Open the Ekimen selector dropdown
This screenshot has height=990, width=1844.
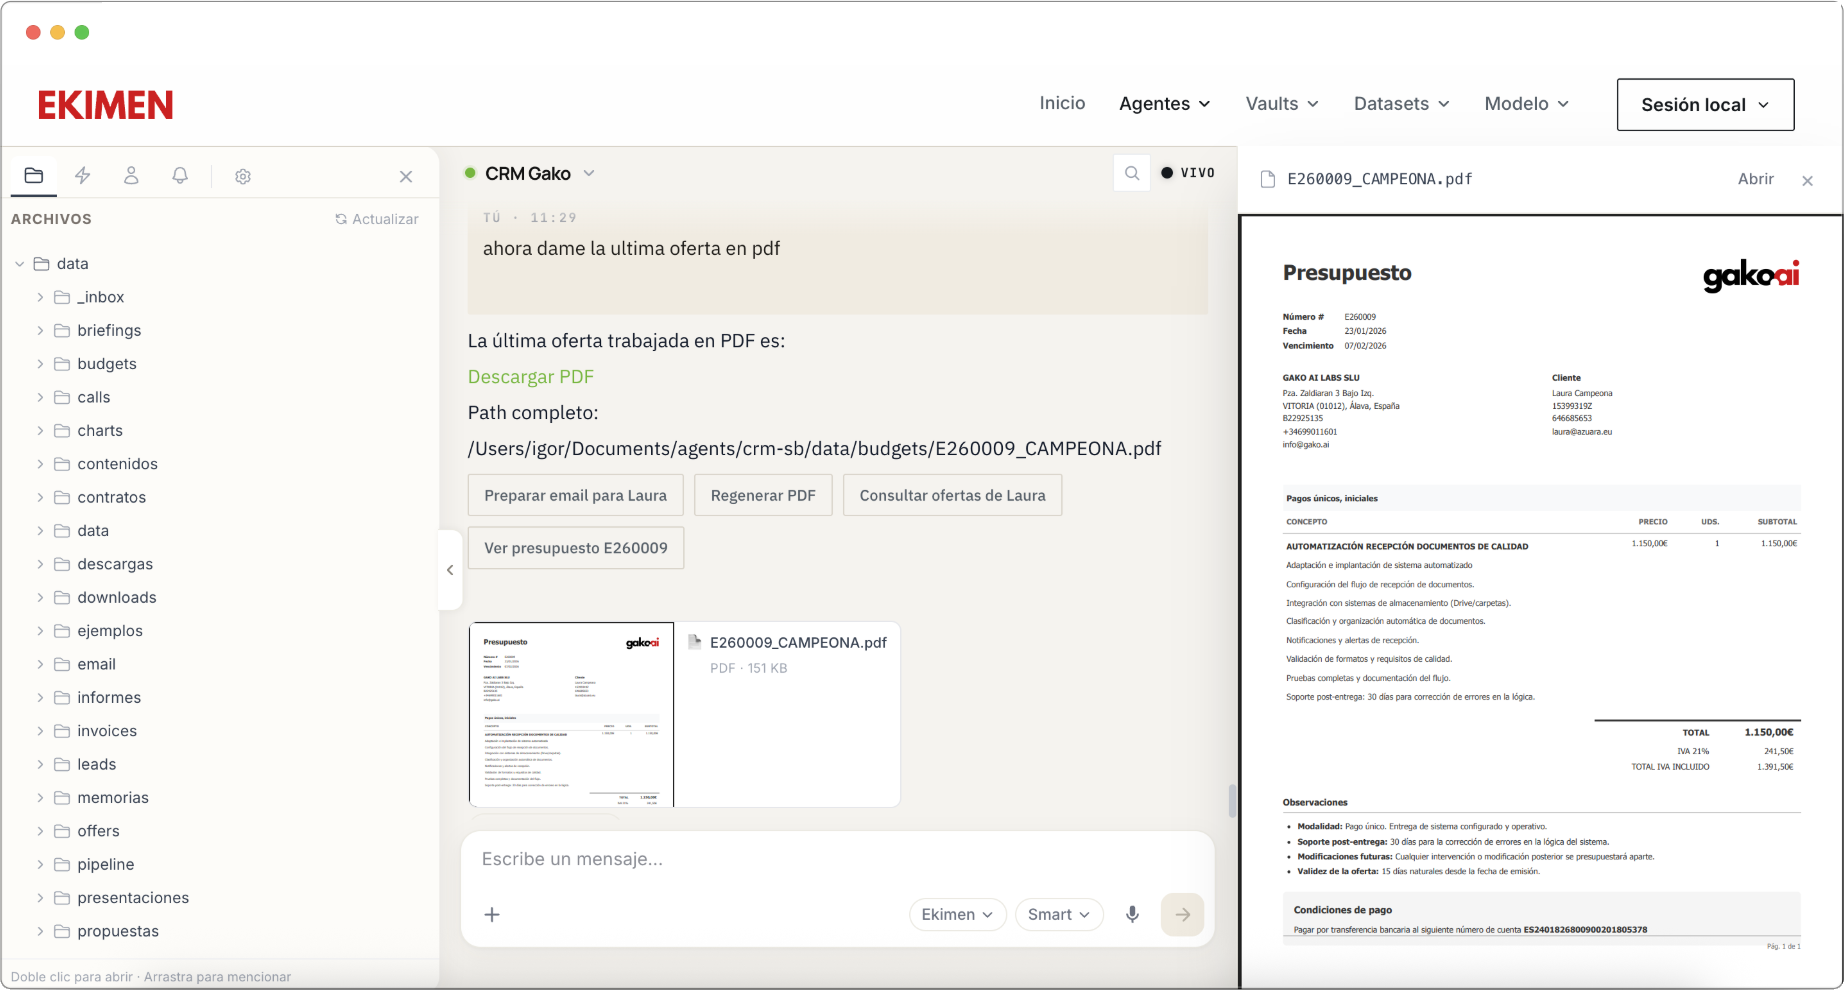pyautogui.click(x=957, y=914)
